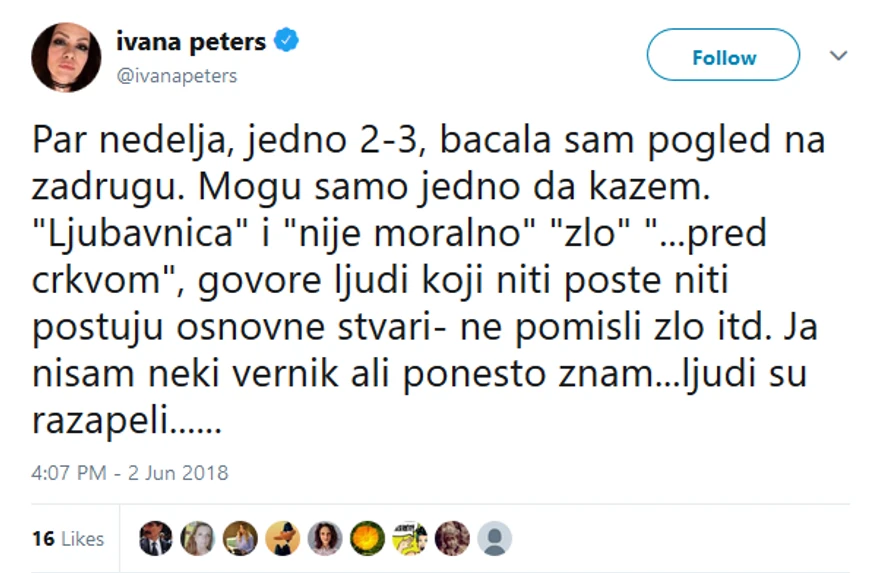
Task: Expand the tweet options chevron menu
Action: coord(838,56)
